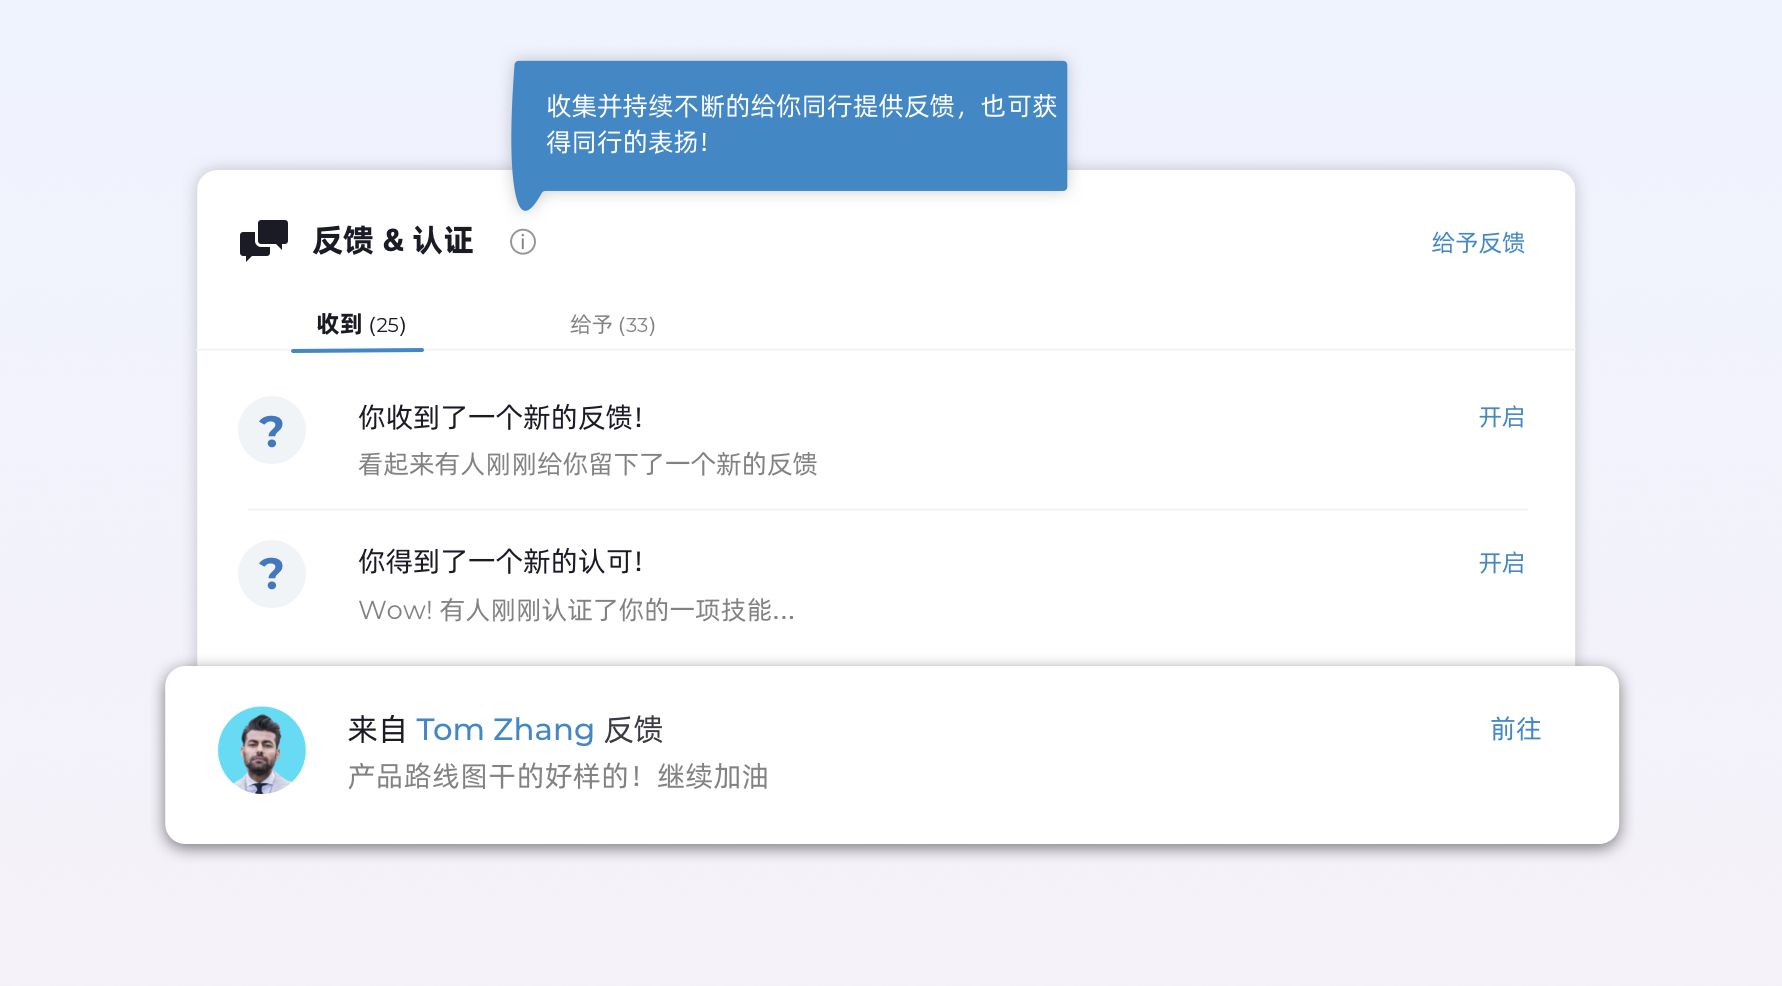Click the message 产品路线图干的好样的!继续加油
The image size is (1782, 986).
tap(557, 776)
